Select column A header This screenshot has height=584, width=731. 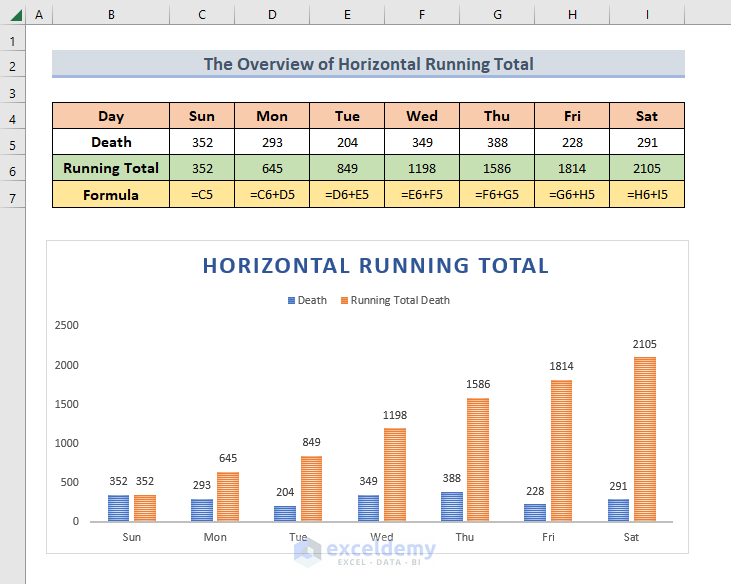pyautogui.click(x=39, y=14)
